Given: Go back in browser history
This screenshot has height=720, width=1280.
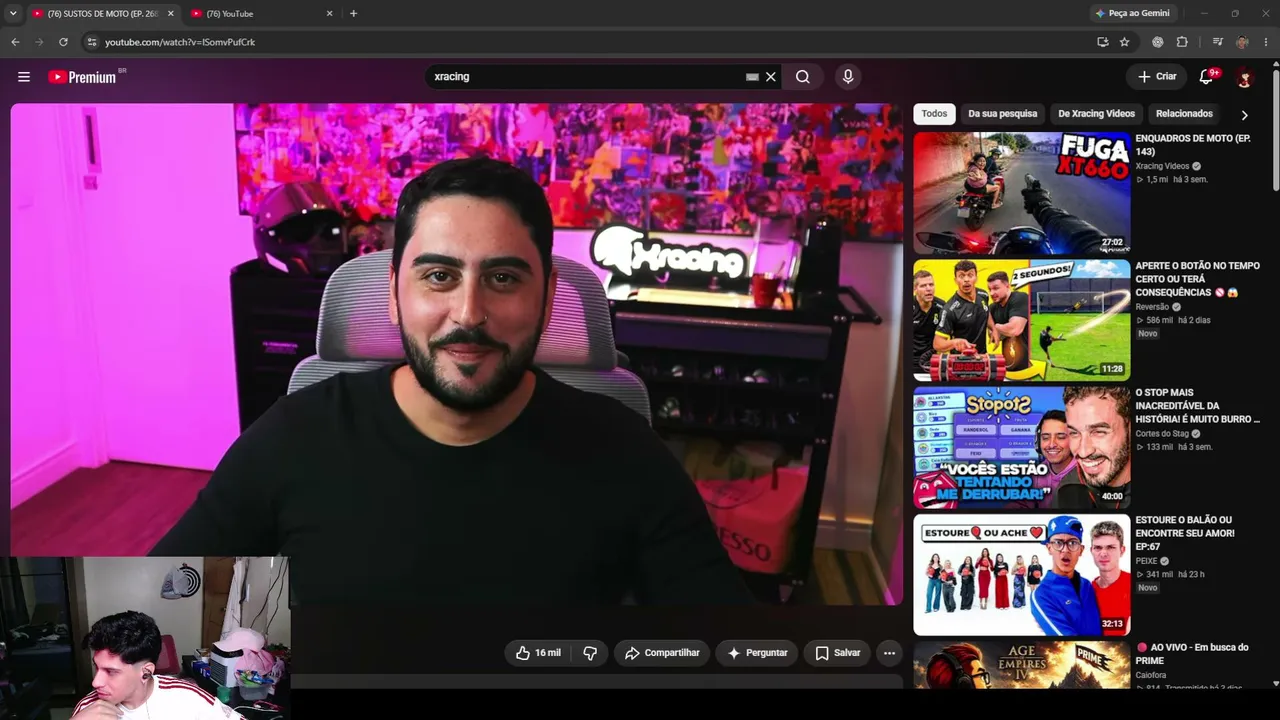Looking at the screenshot, I should [x=15, y=42].
